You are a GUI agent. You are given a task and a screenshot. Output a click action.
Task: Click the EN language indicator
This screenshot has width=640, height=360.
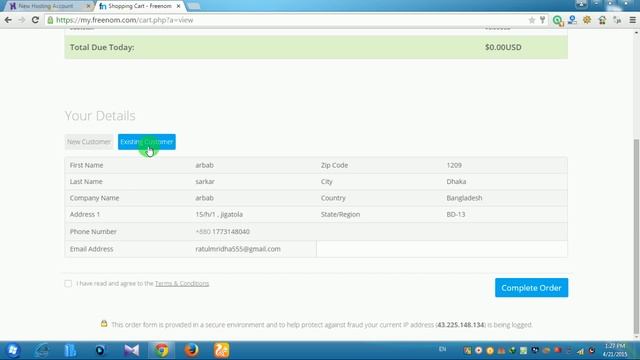(442, 349)
